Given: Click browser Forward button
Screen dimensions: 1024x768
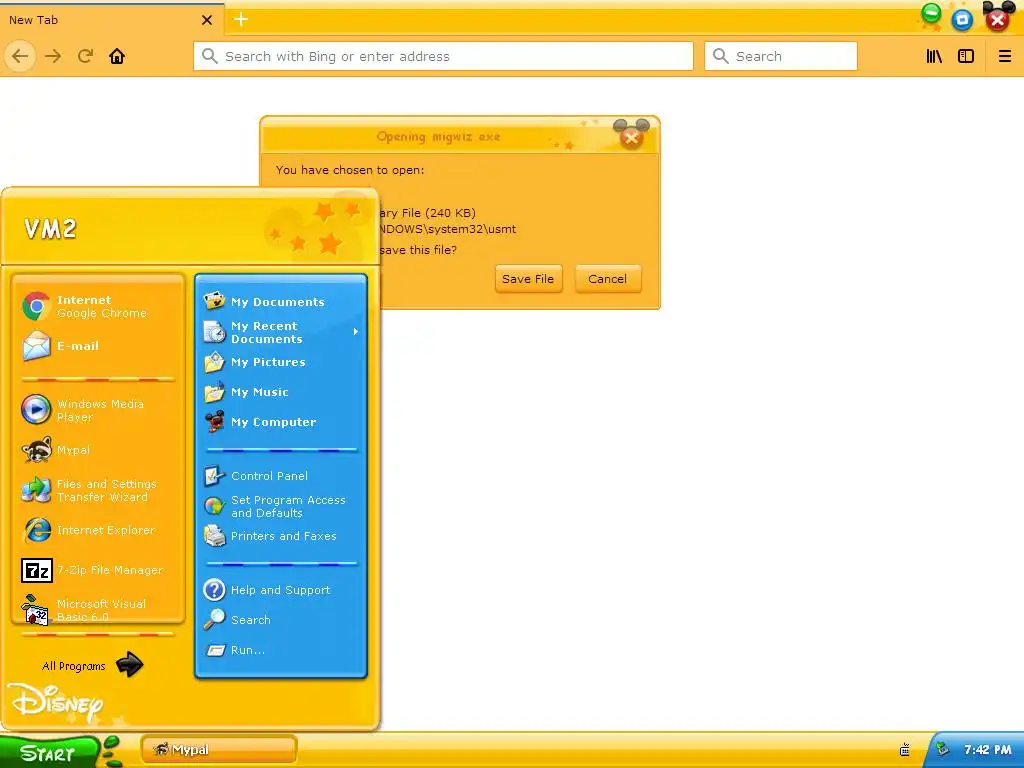Looking at the screenshot, I should coord(53,56).
